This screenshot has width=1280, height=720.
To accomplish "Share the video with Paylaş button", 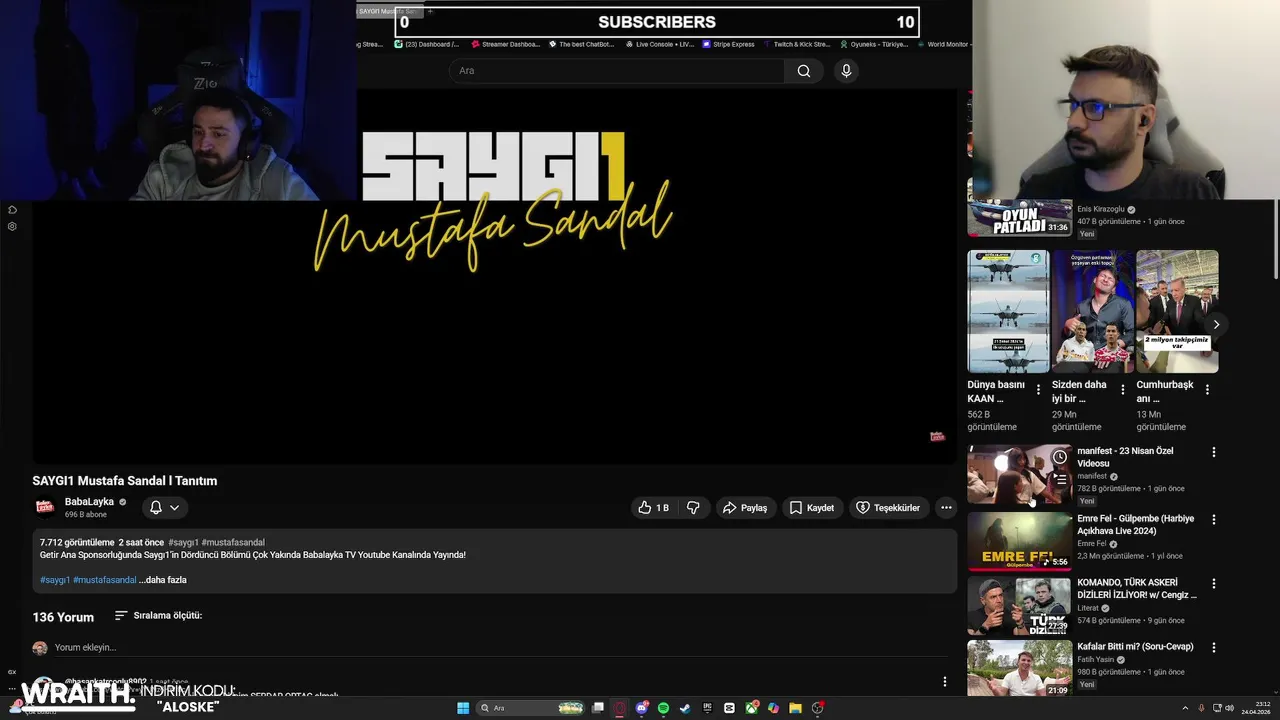I will coord(745,508).
